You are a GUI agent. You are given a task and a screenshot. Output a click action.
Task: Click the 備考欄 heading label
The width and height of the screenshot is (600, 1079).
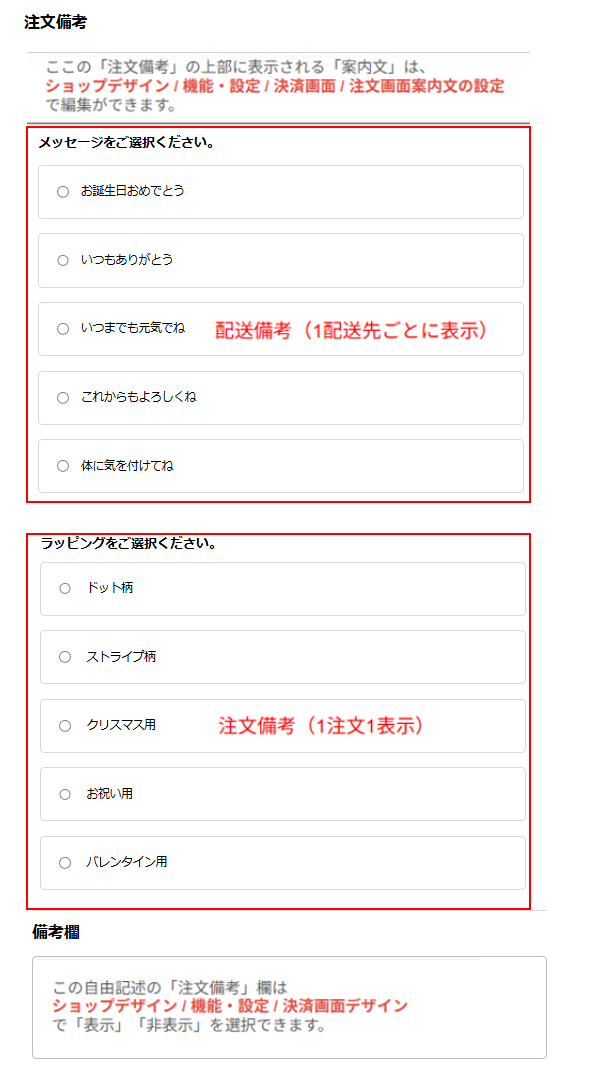pos(56,932)
